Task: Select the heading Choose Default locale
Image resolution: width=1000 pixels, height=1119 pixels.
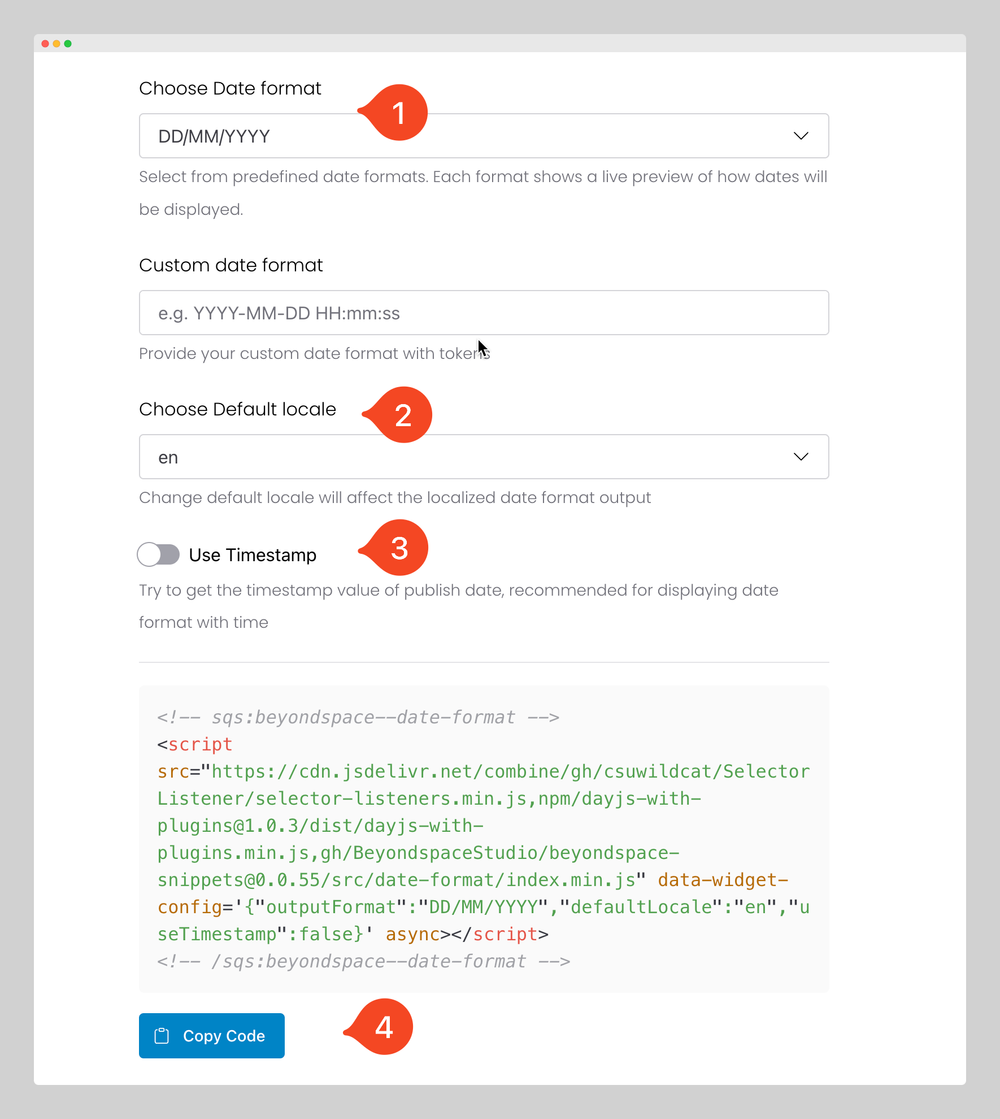Action: point(237,408)
